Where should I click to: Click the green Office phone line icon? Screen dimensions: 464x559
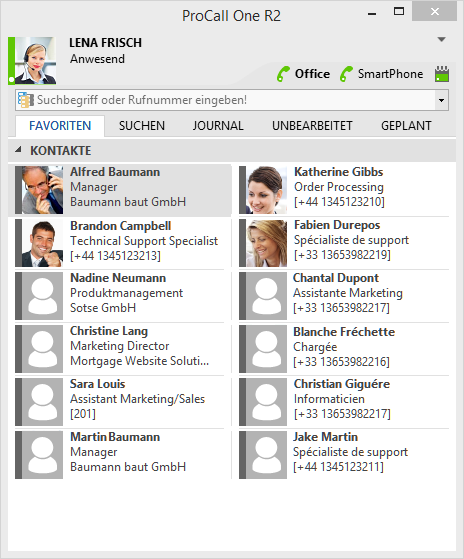[284, 74]
